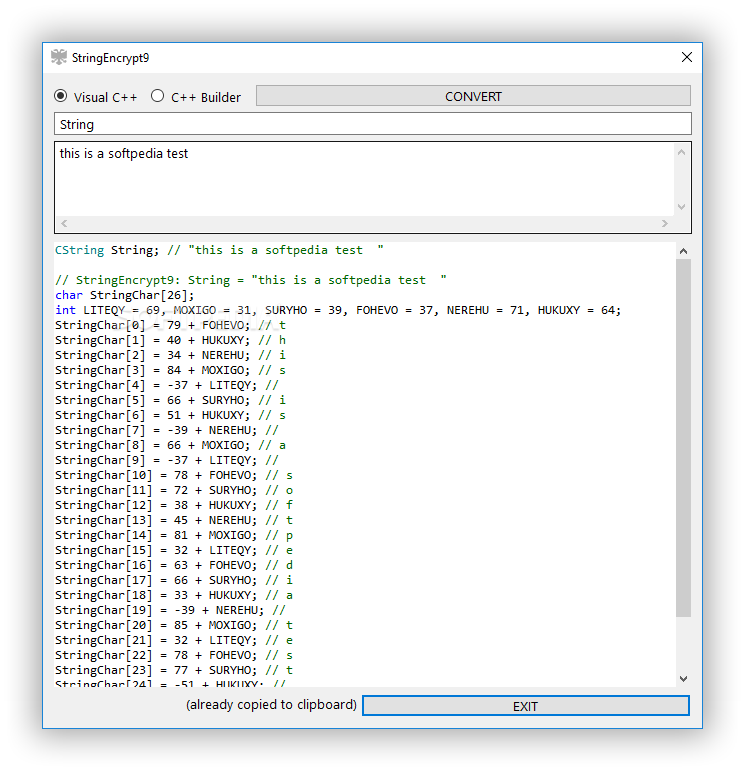This screenshot has width=745, height=771.
Task: Click the 'StringChar[1] = 40 + HUKUXY' line
Action: tap(170, 340)
